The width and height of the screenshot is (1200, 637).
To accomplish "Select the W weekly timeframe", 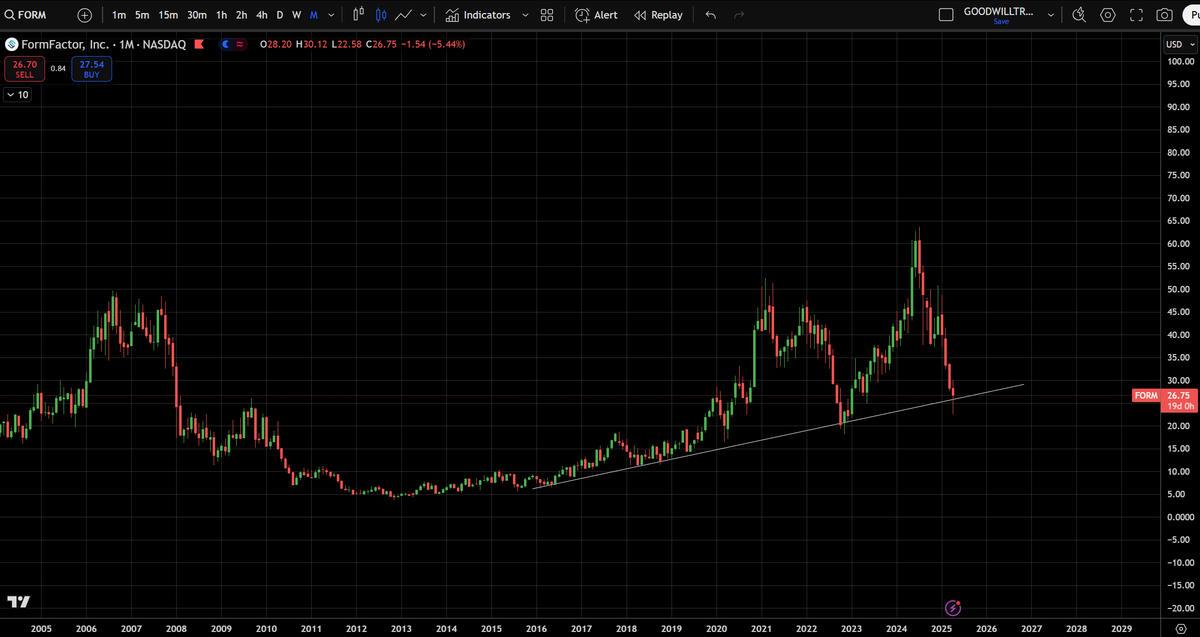I will tap(297, 15).
